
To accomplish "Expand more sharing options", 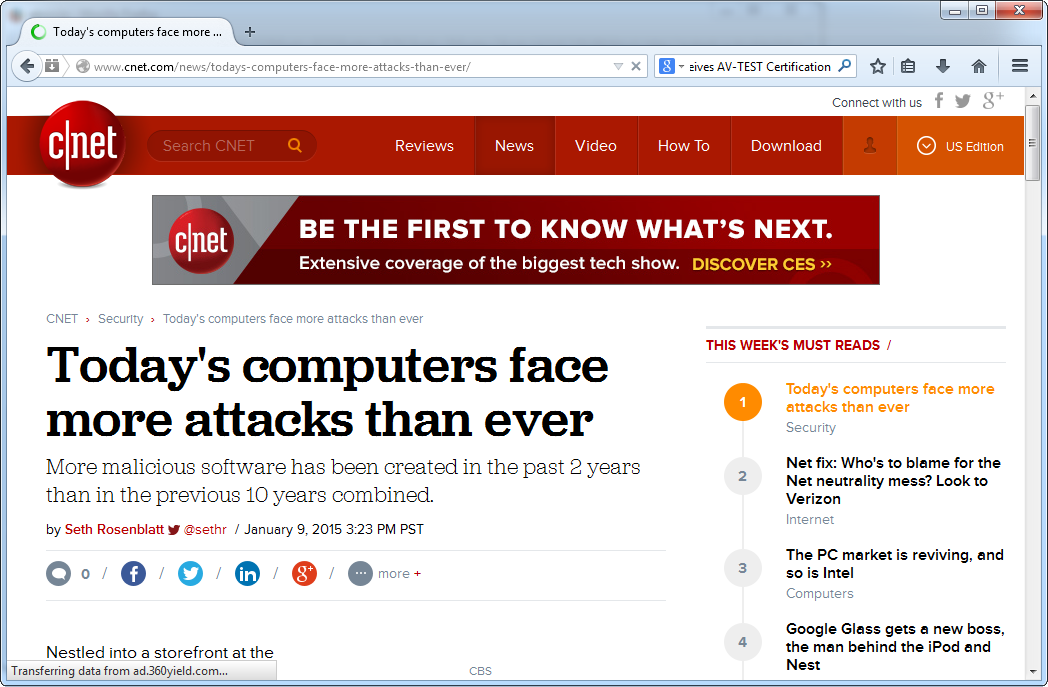I will (385, 573).
